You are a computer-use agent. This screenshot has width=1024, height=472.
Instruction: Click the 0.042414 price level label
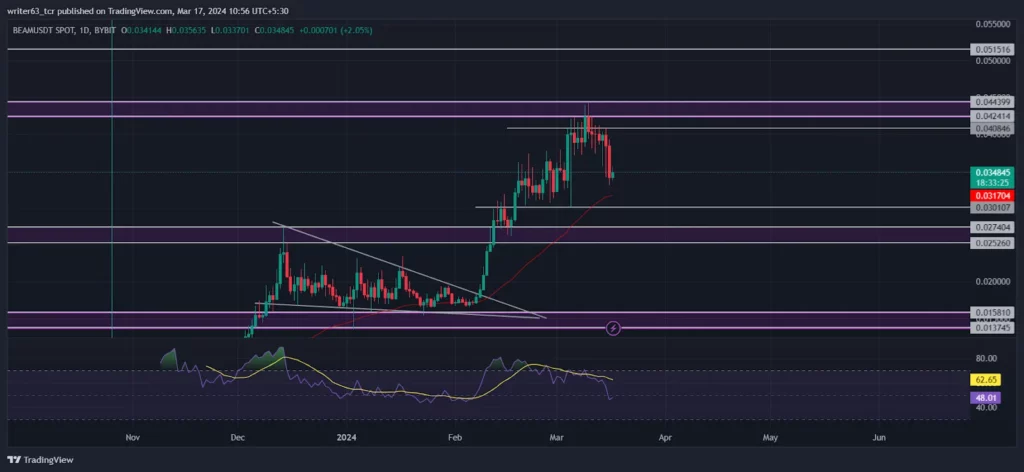(x=991, y=116)
